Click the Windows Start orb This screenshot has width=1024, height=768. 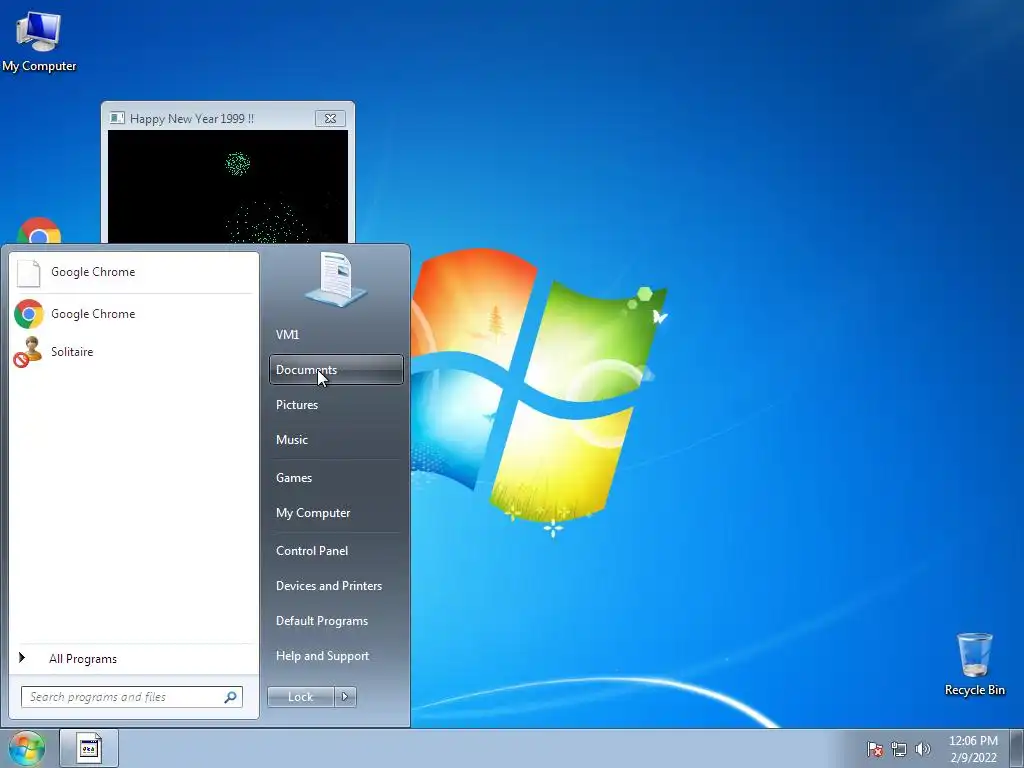click(26, 748)
